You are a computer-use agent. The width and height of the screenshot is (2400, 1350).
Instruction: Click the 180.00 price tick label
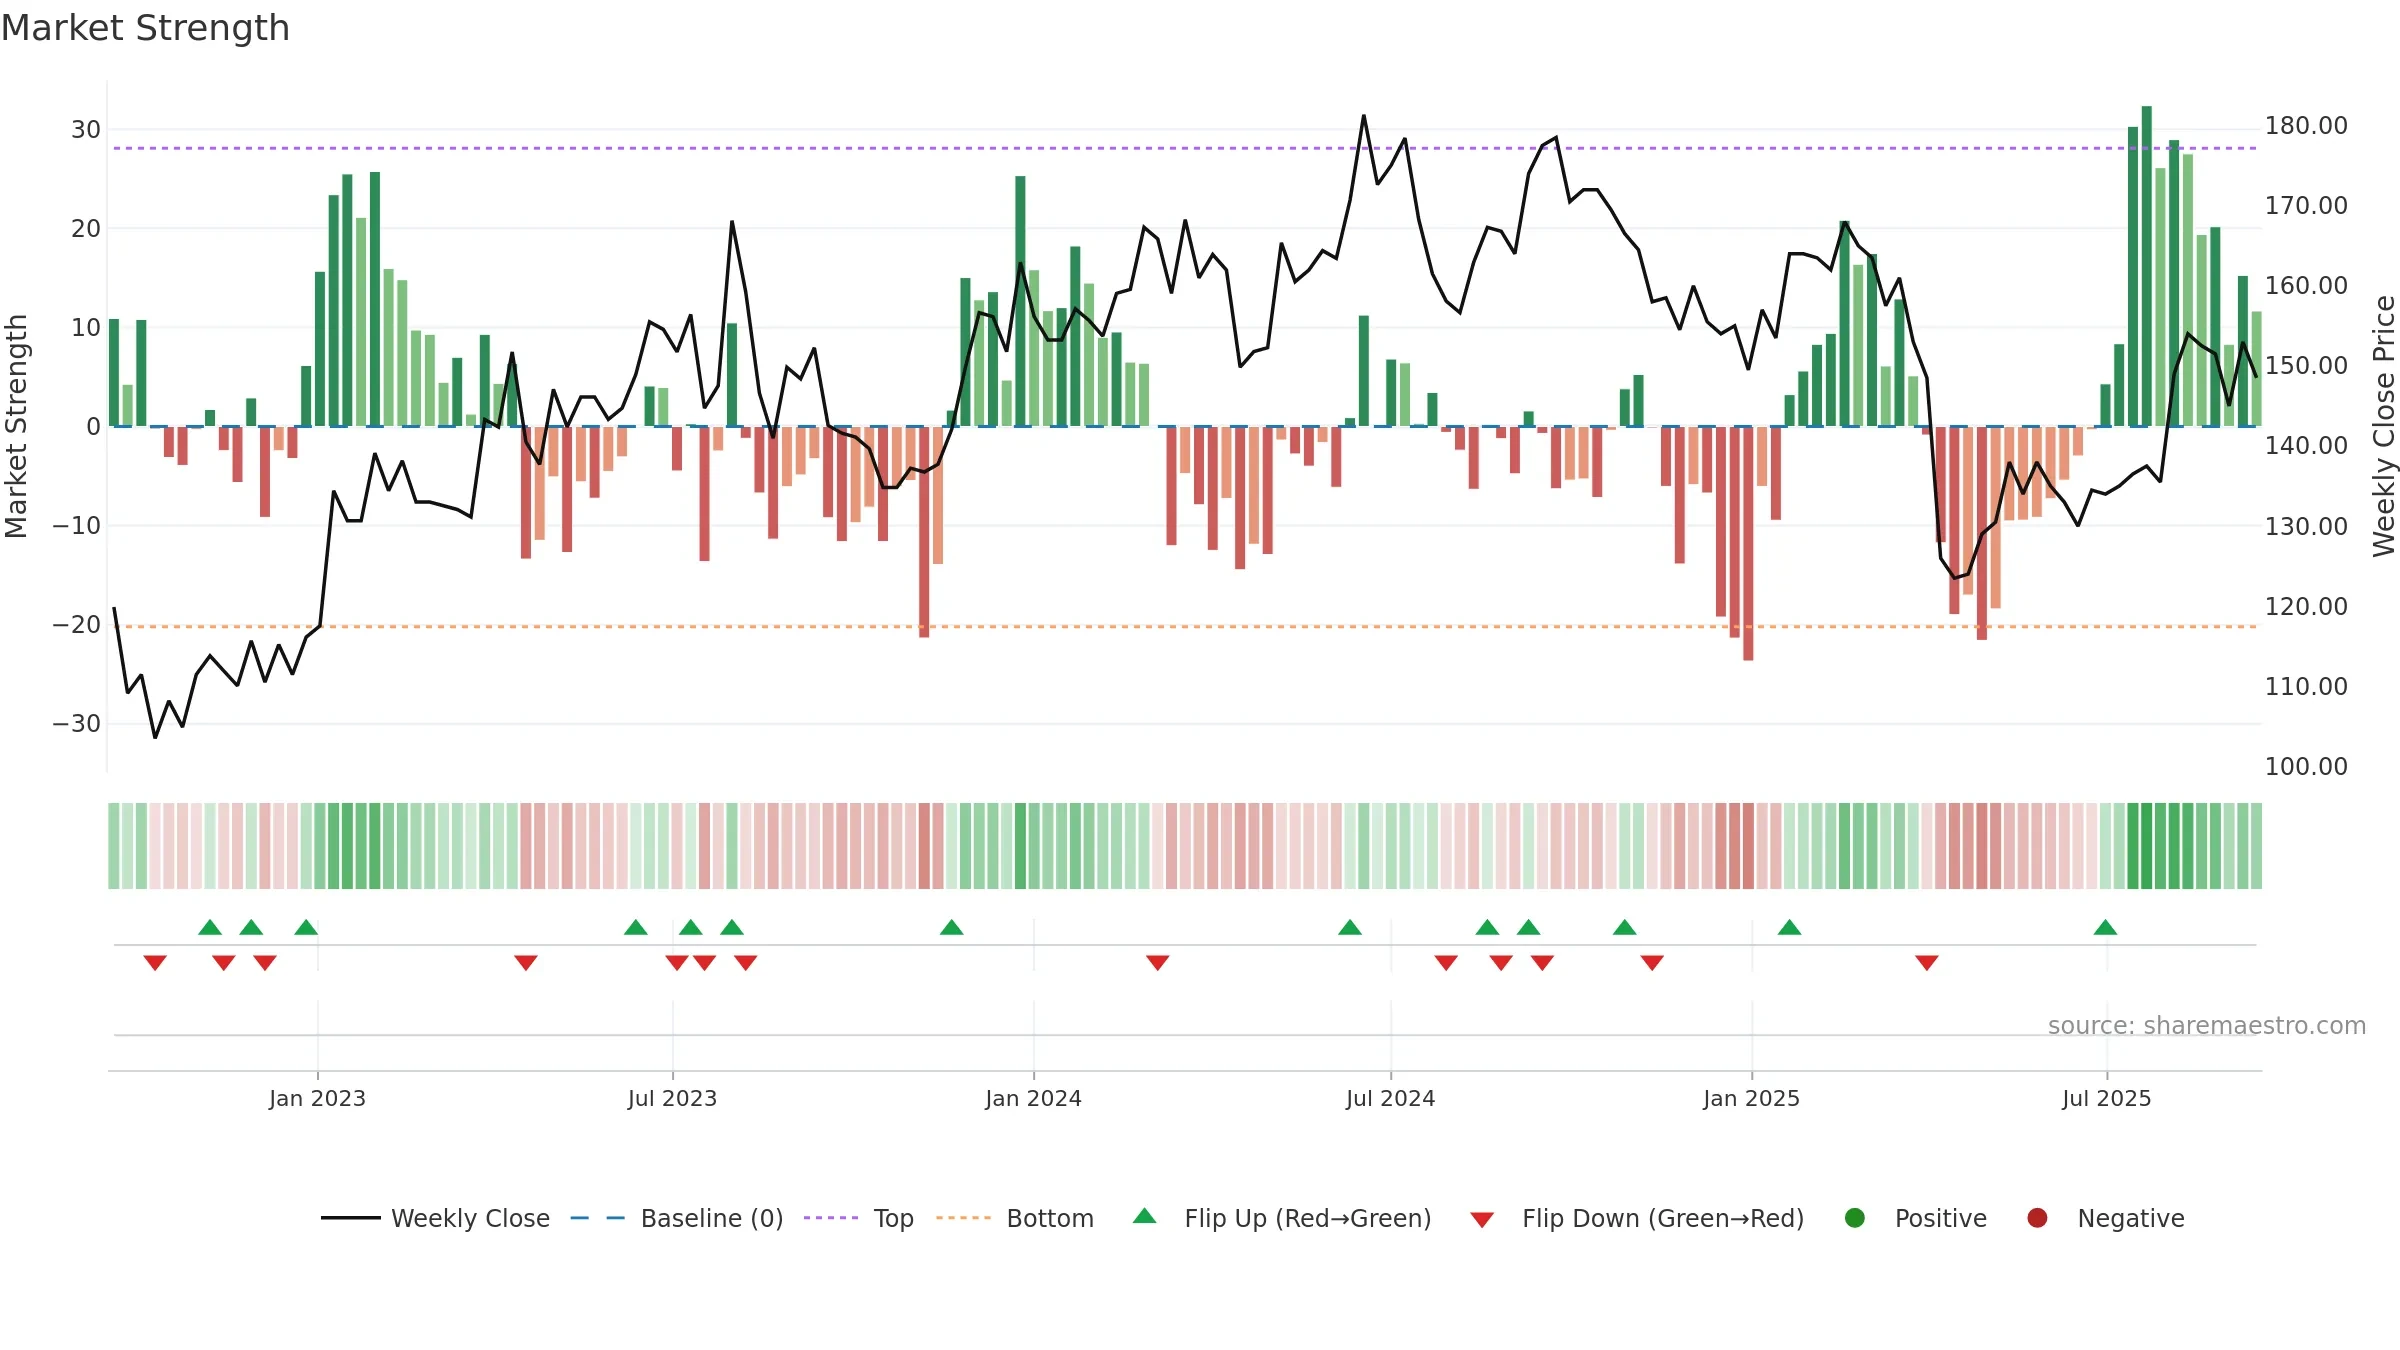tap(2306, 125)
